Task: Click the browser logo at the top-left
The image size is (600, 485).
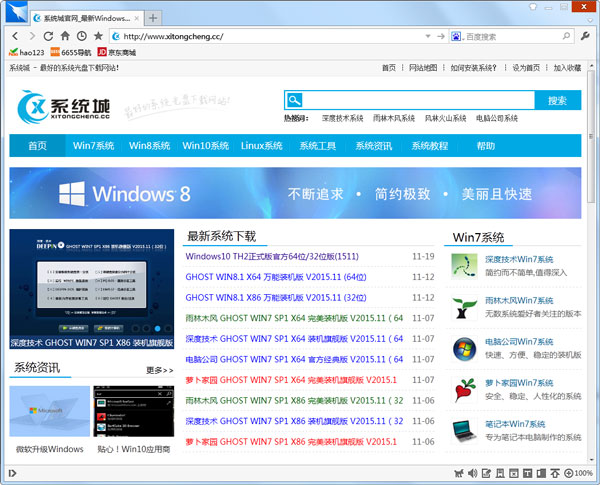Action: (x=17, y=12)
